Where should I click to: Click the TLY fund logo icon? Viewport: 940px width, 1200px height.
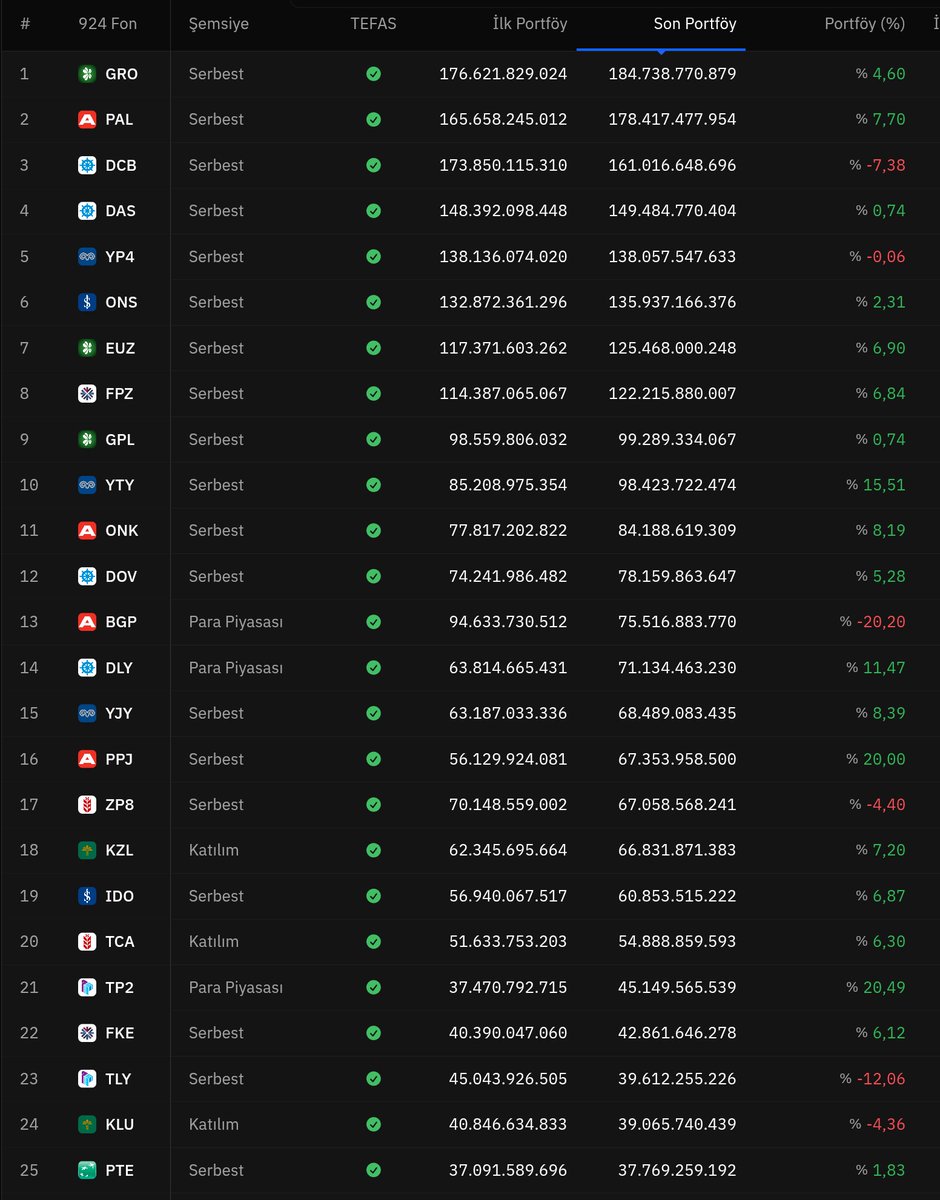87,1078
